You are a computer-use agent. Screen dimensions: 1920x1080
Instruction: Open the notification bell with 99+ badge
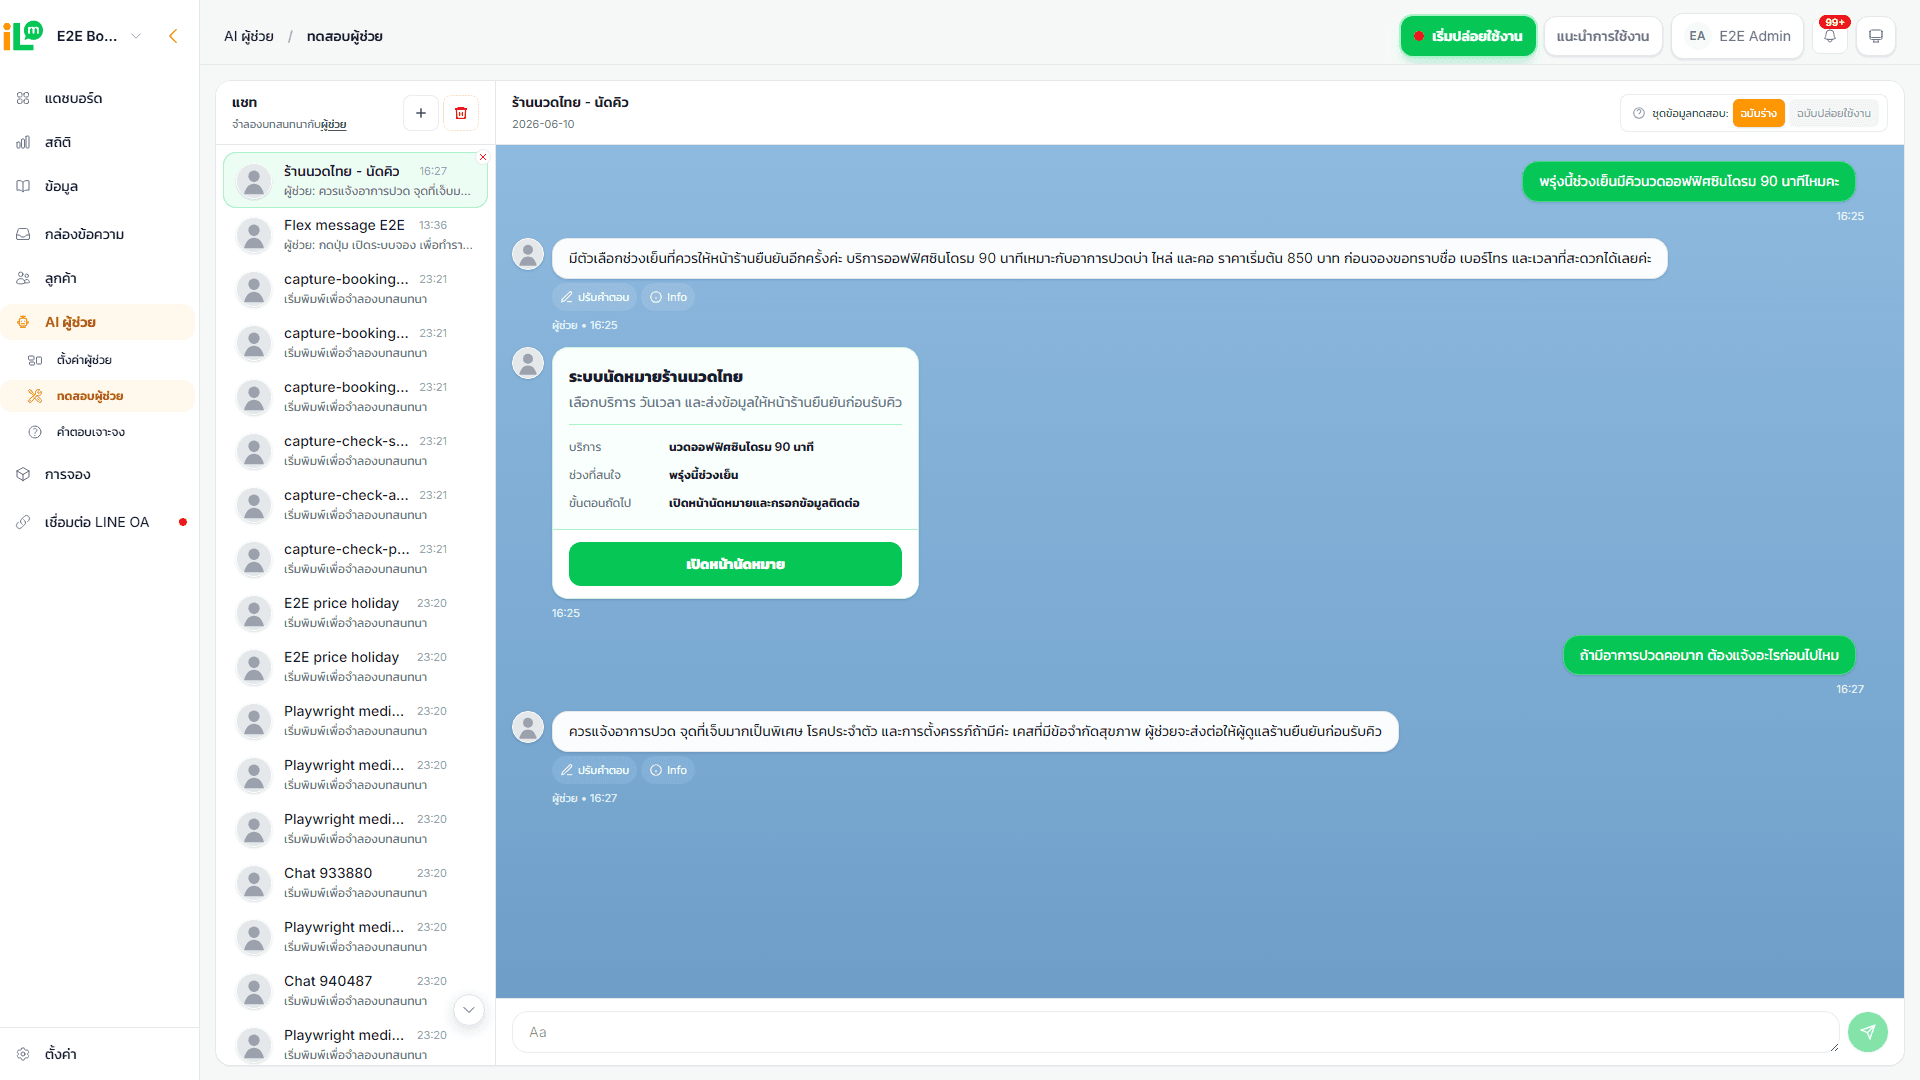[1830, 36]
